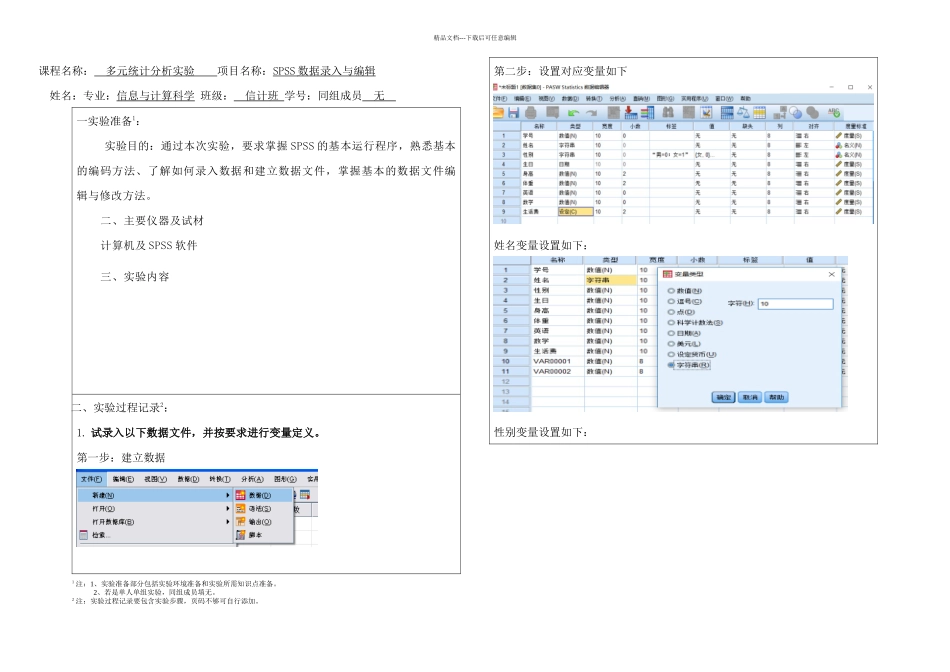950x672 pixels.
Task: Click the 取消 button in variable type dialog
Action: (x=750, y=398)
